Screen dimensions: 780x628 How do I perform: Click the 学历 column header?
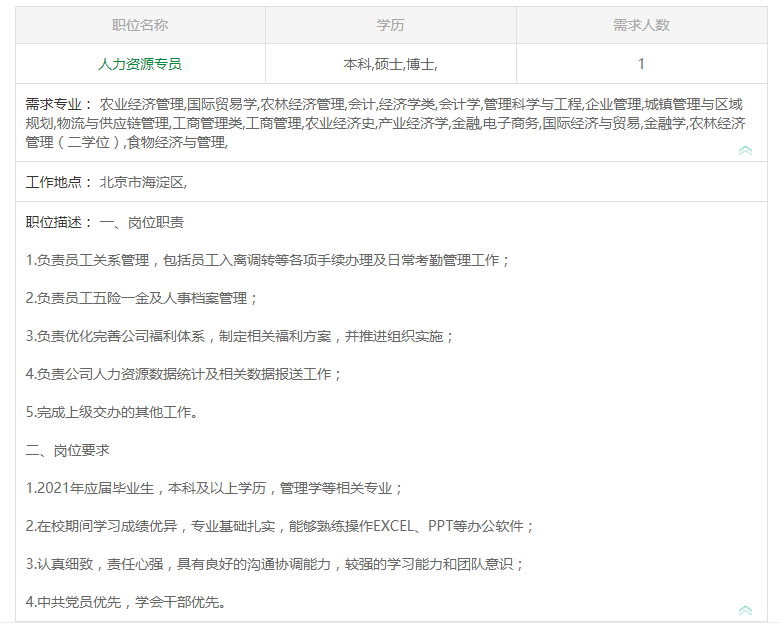coord(390,25)
